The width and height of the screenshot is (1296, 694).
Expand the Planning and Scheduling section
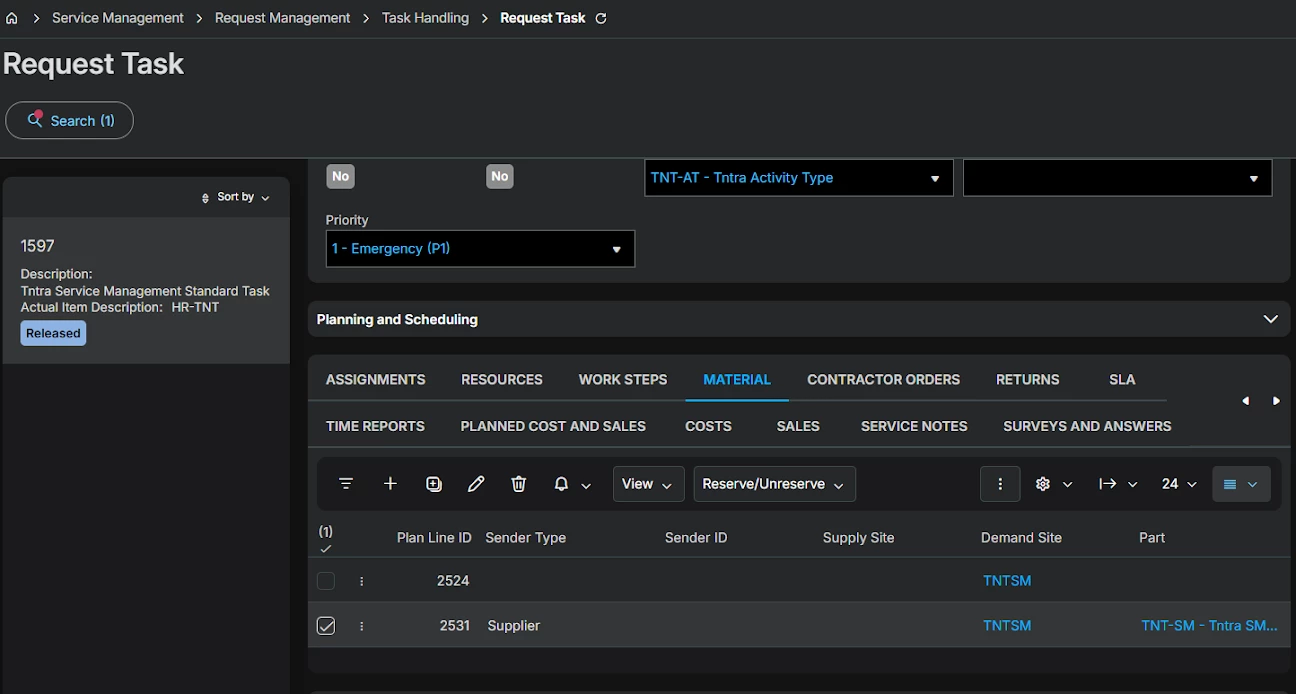click(x=1270, y=319)
